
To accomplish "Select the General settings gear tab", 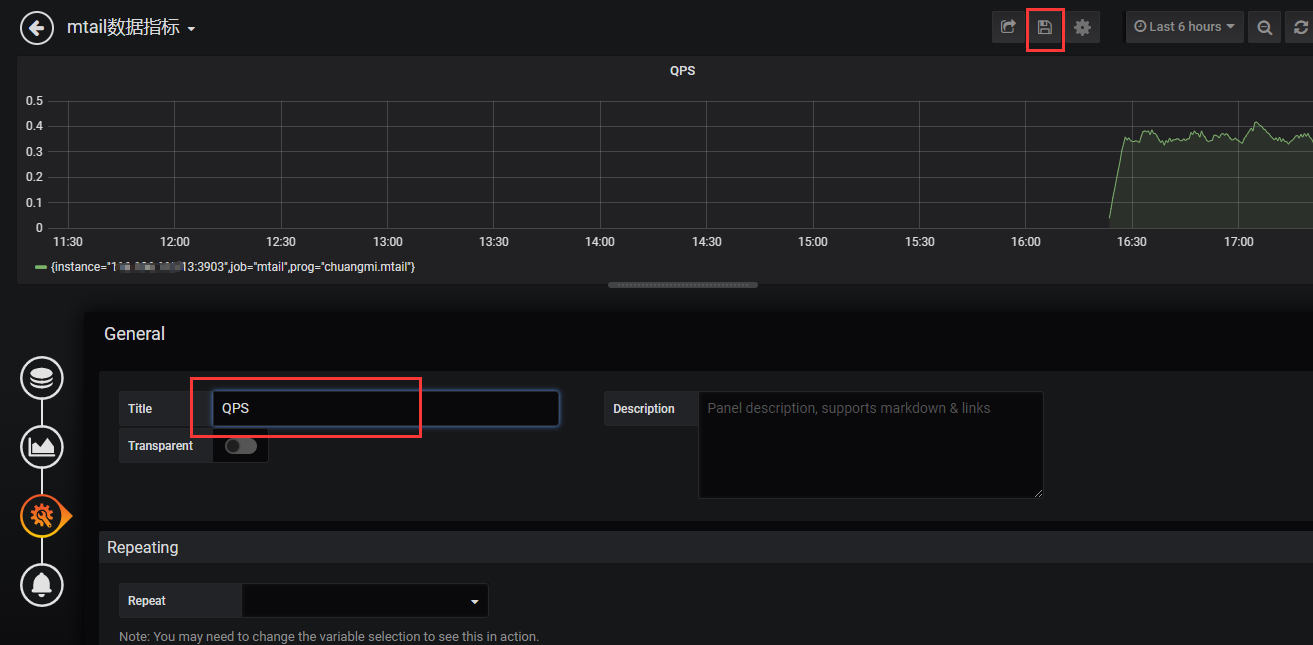I will click(x=42, y=515).
